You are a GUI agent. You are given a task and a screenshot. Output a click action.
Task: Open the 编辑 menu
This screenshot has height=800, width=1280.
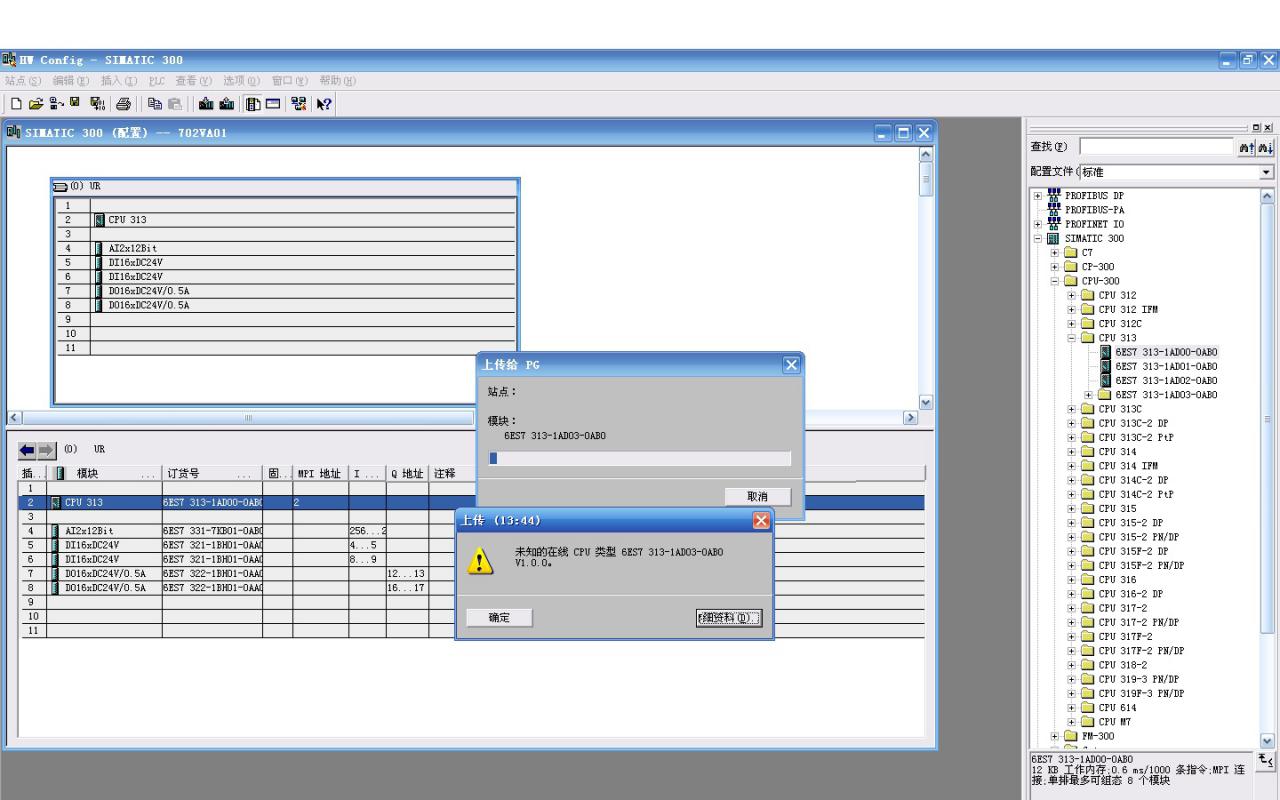coord(69,80)
